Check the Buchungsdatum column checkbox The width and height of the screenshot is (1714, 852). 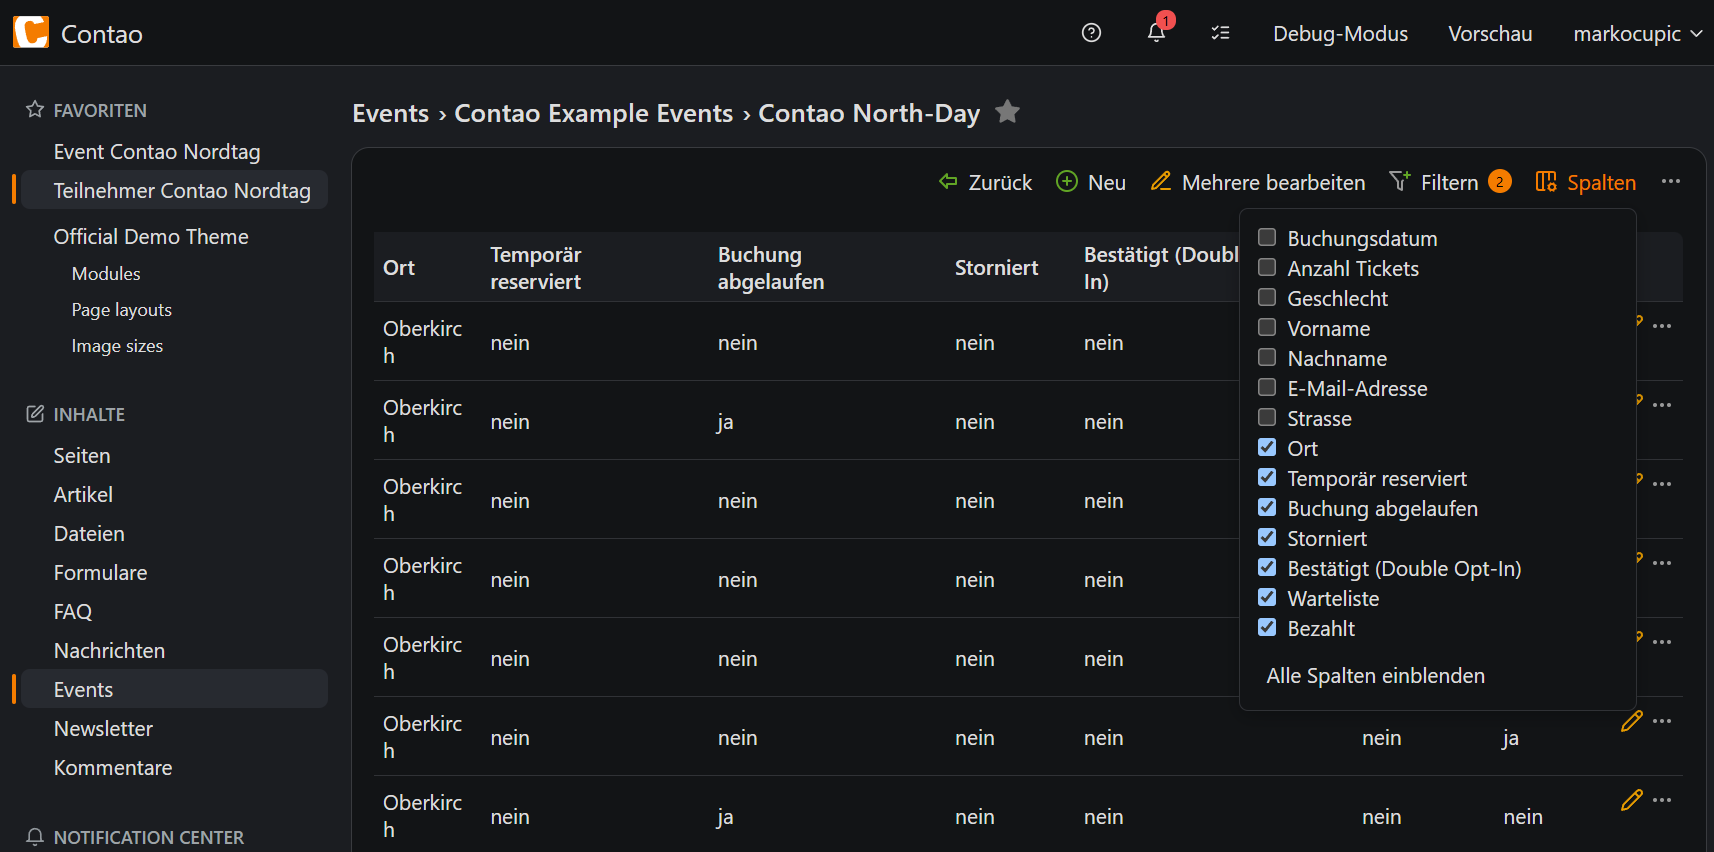point(1267,237)
